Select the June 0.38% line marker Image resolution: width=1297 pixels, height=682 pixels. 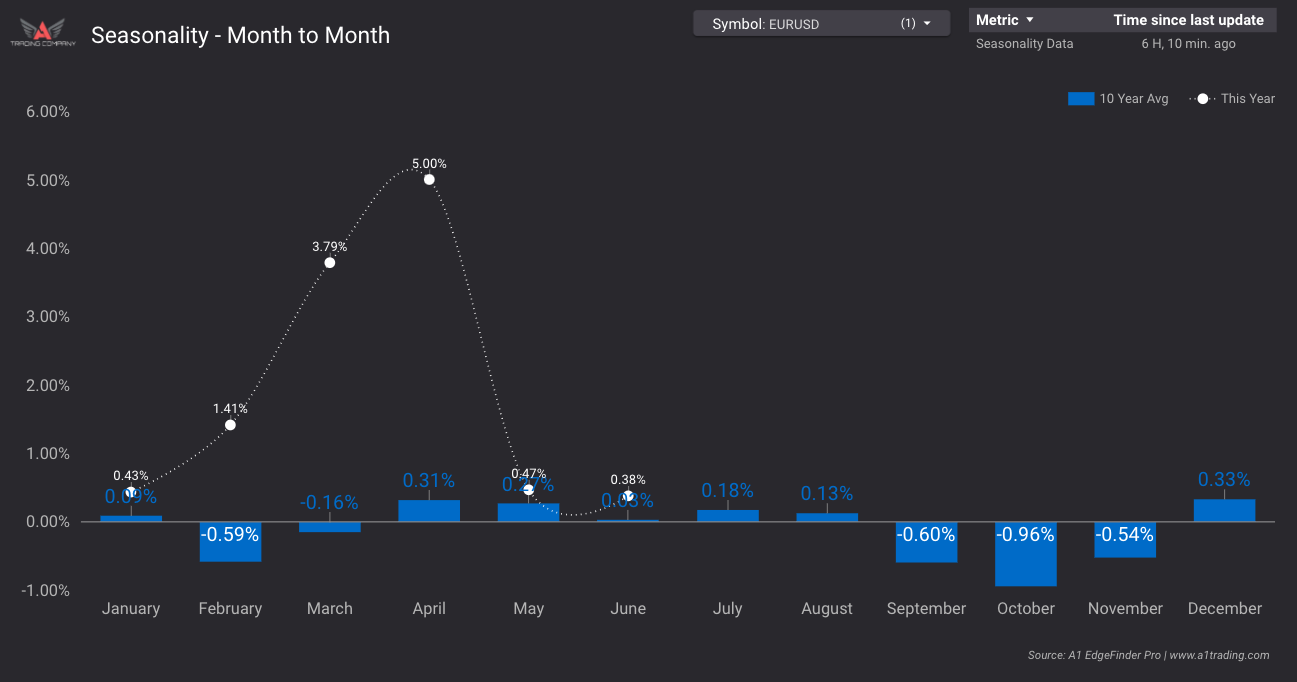pyautogui.click(x=628, y=496)
